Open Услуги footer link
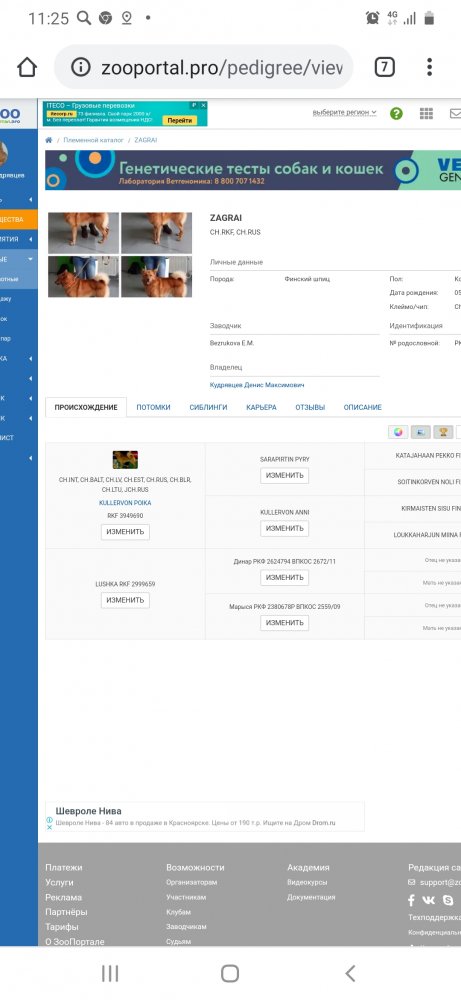The width and height of the screenshot is (461, 1000). 59,882
